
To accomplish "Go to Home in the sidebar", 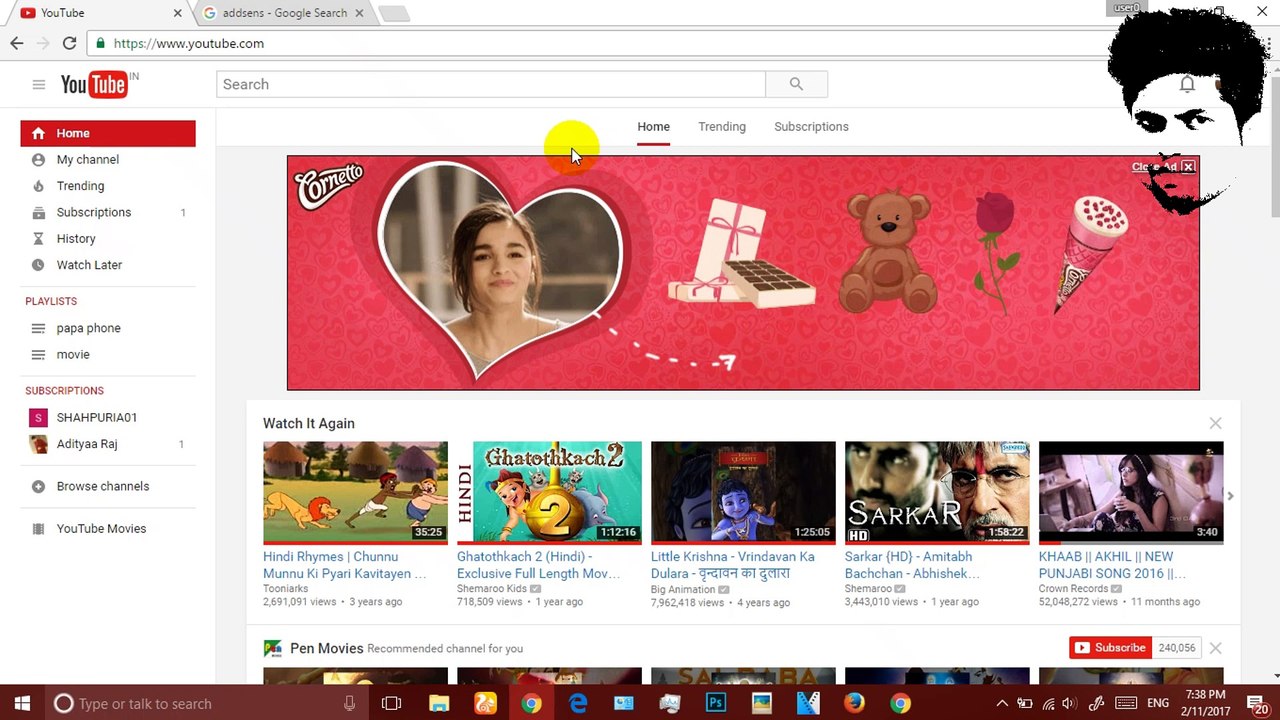I will pyautogui.click(x=108, y=133).
